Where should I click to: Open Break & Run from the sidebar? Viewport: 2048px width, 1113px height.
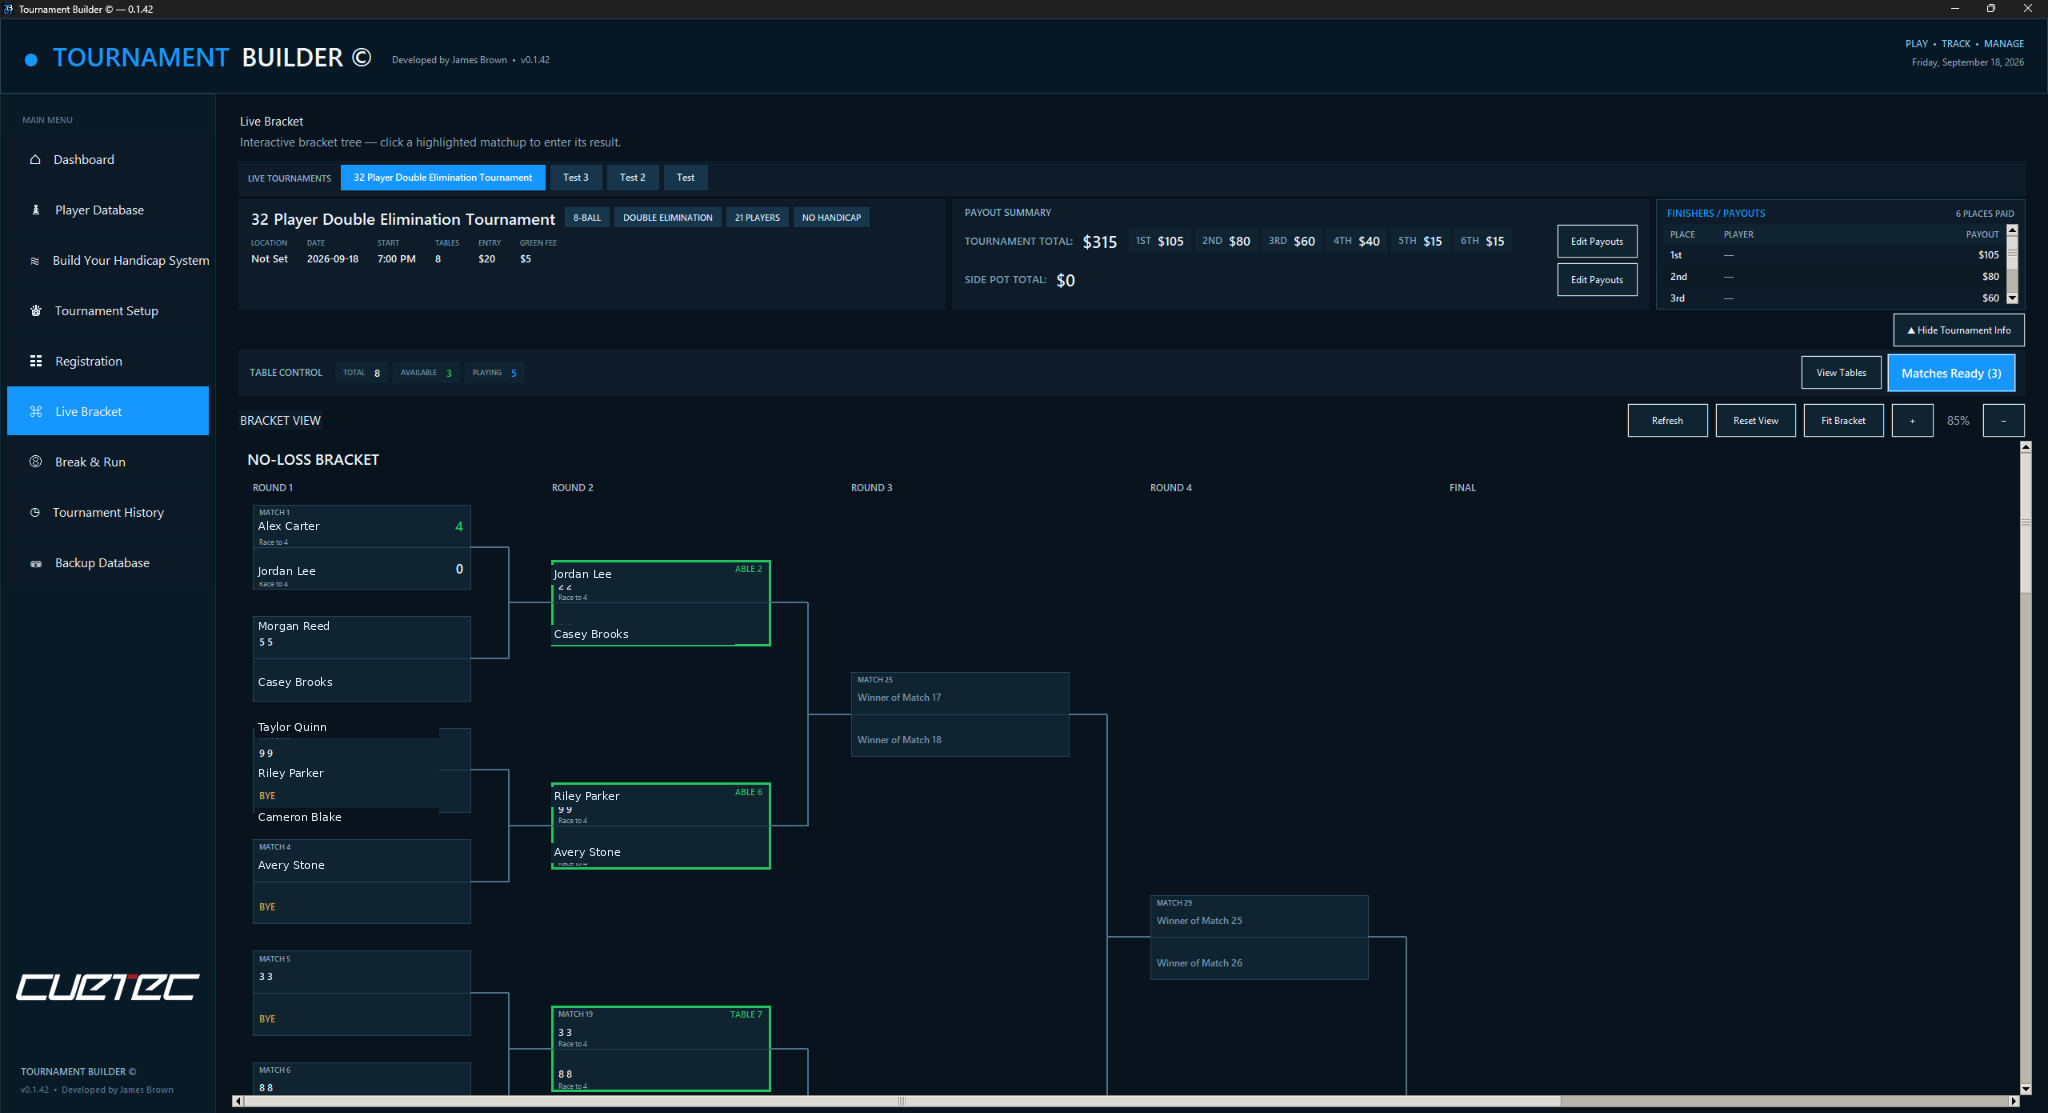point(108,462)
